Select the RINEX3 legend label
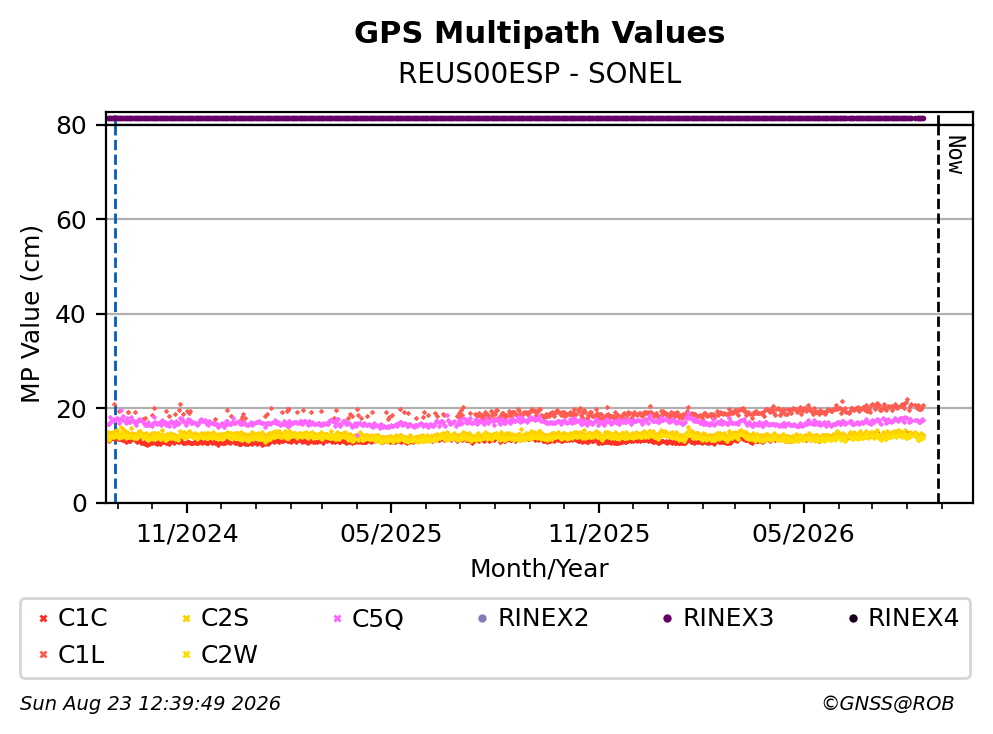The image size is (993, 734). coord(728,618)
